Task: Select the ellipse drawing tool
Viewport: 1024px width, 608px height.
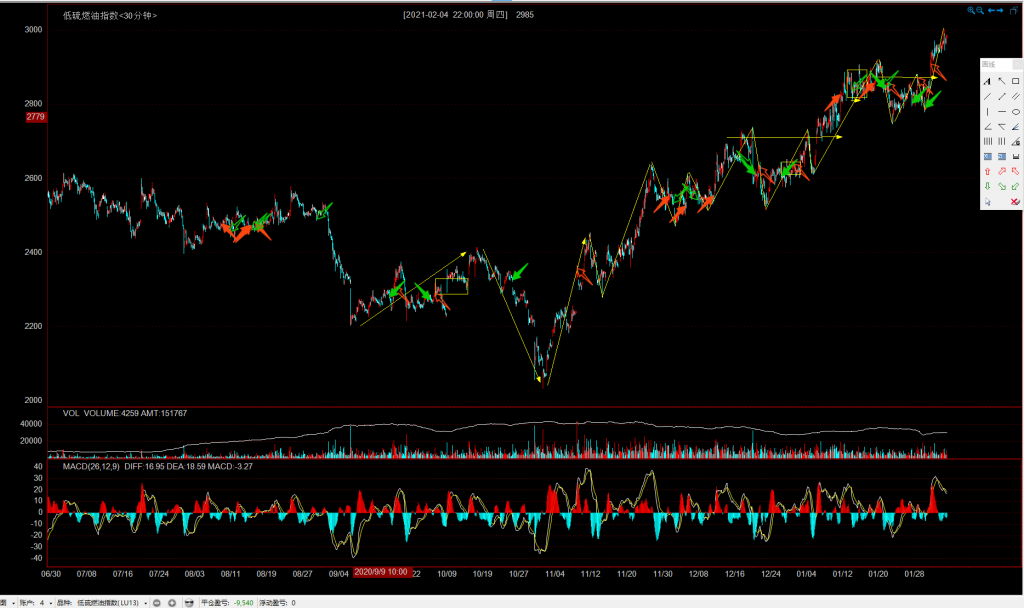Action: pyautogui.click(x=1015, y=112)
